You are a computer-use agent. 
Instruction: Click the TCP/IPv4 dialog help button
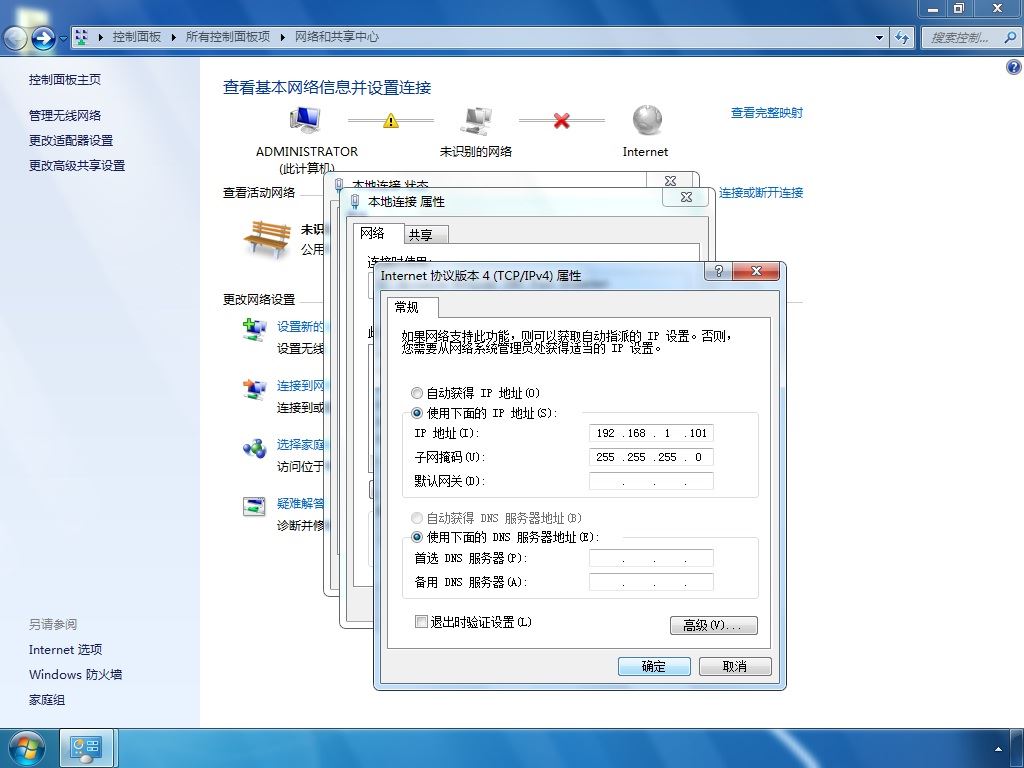coord(718,270)
